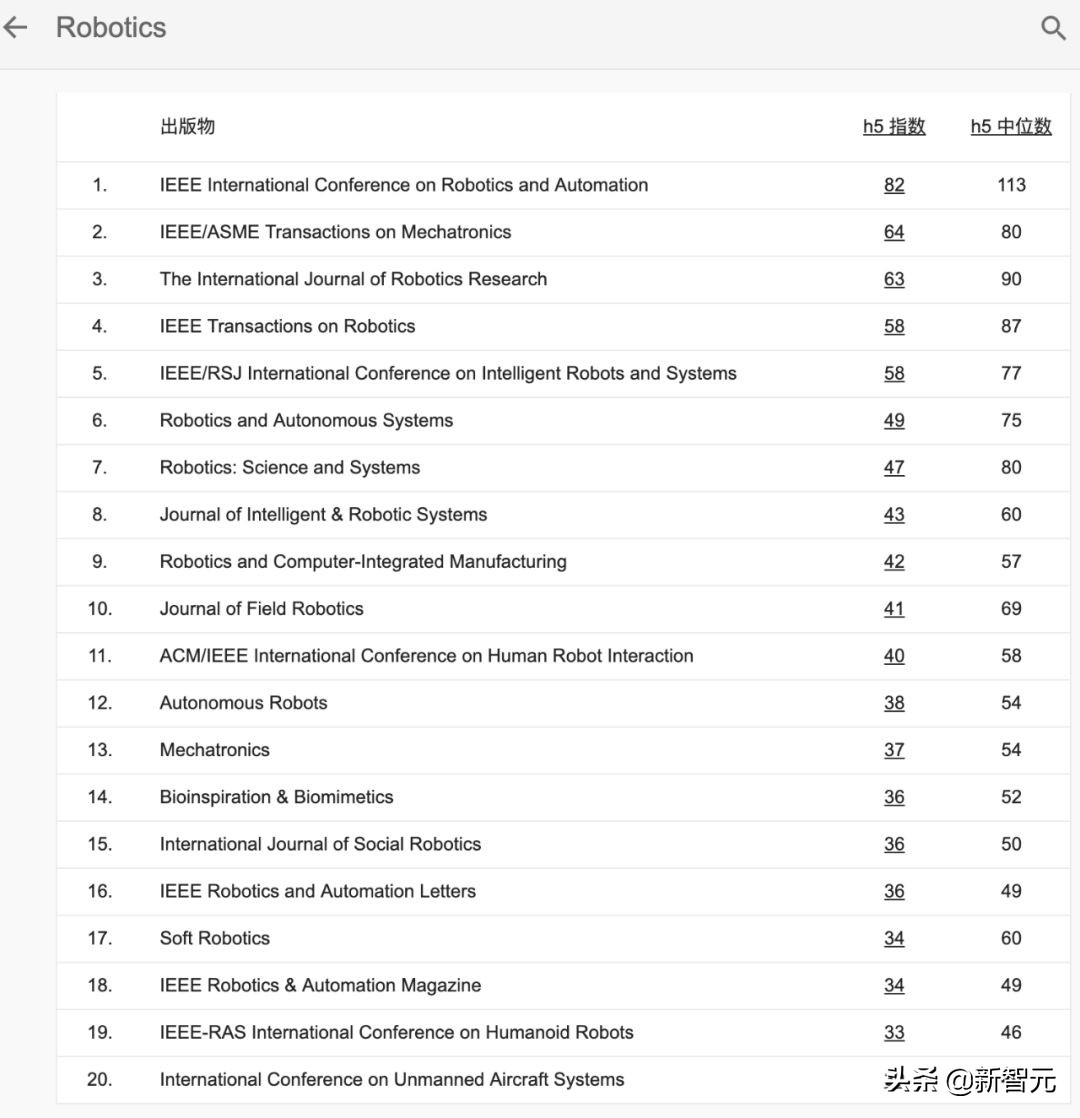
Task: Open h5-index 36 for Bioinspiration & Biomimetics
Action: pyautogui.click(x=894, y=796)
